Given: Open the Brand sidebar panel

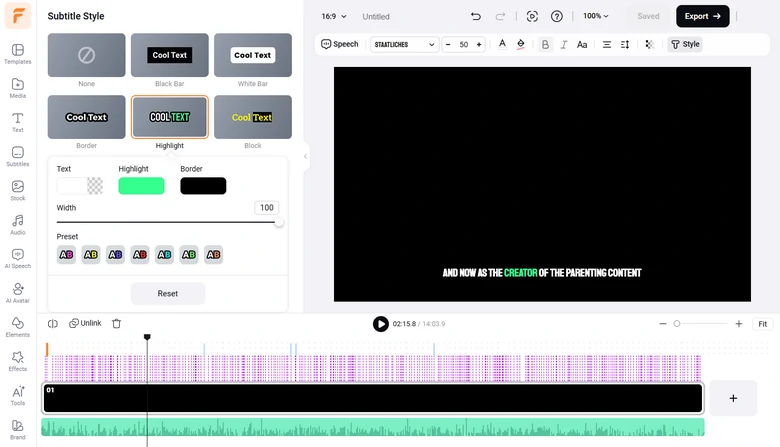Looking at the screenshot, I should [x=17, y=430].
